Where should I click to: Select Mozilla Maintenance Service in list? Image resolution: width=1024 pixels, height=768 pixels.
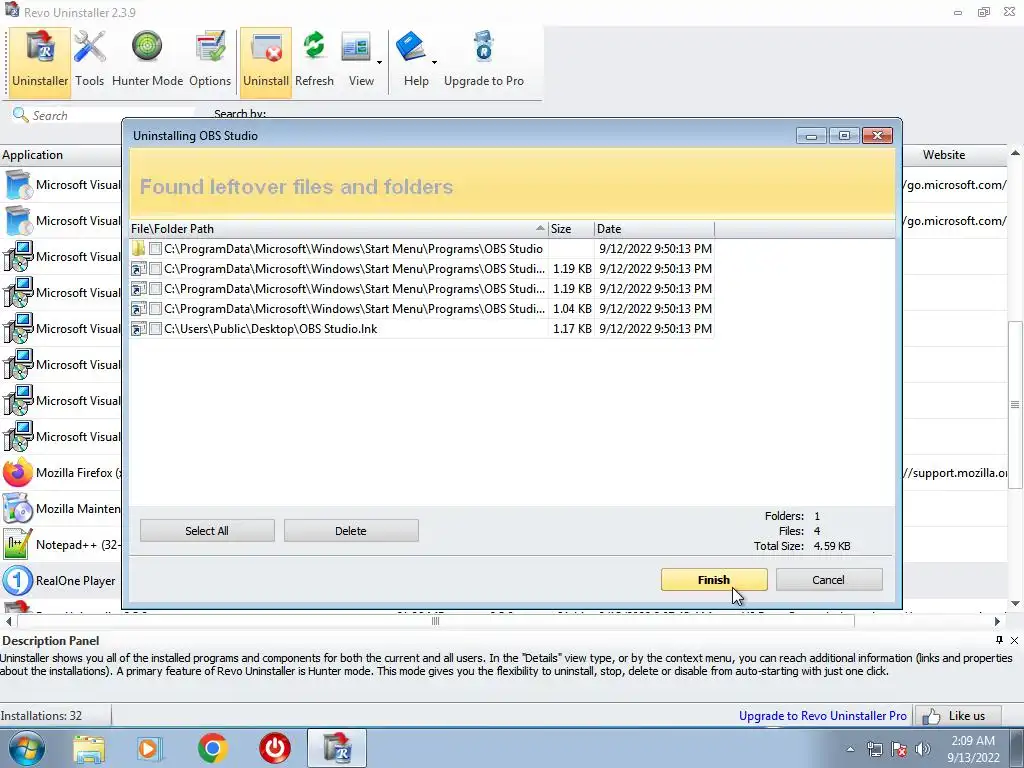(x=61, y=509)
